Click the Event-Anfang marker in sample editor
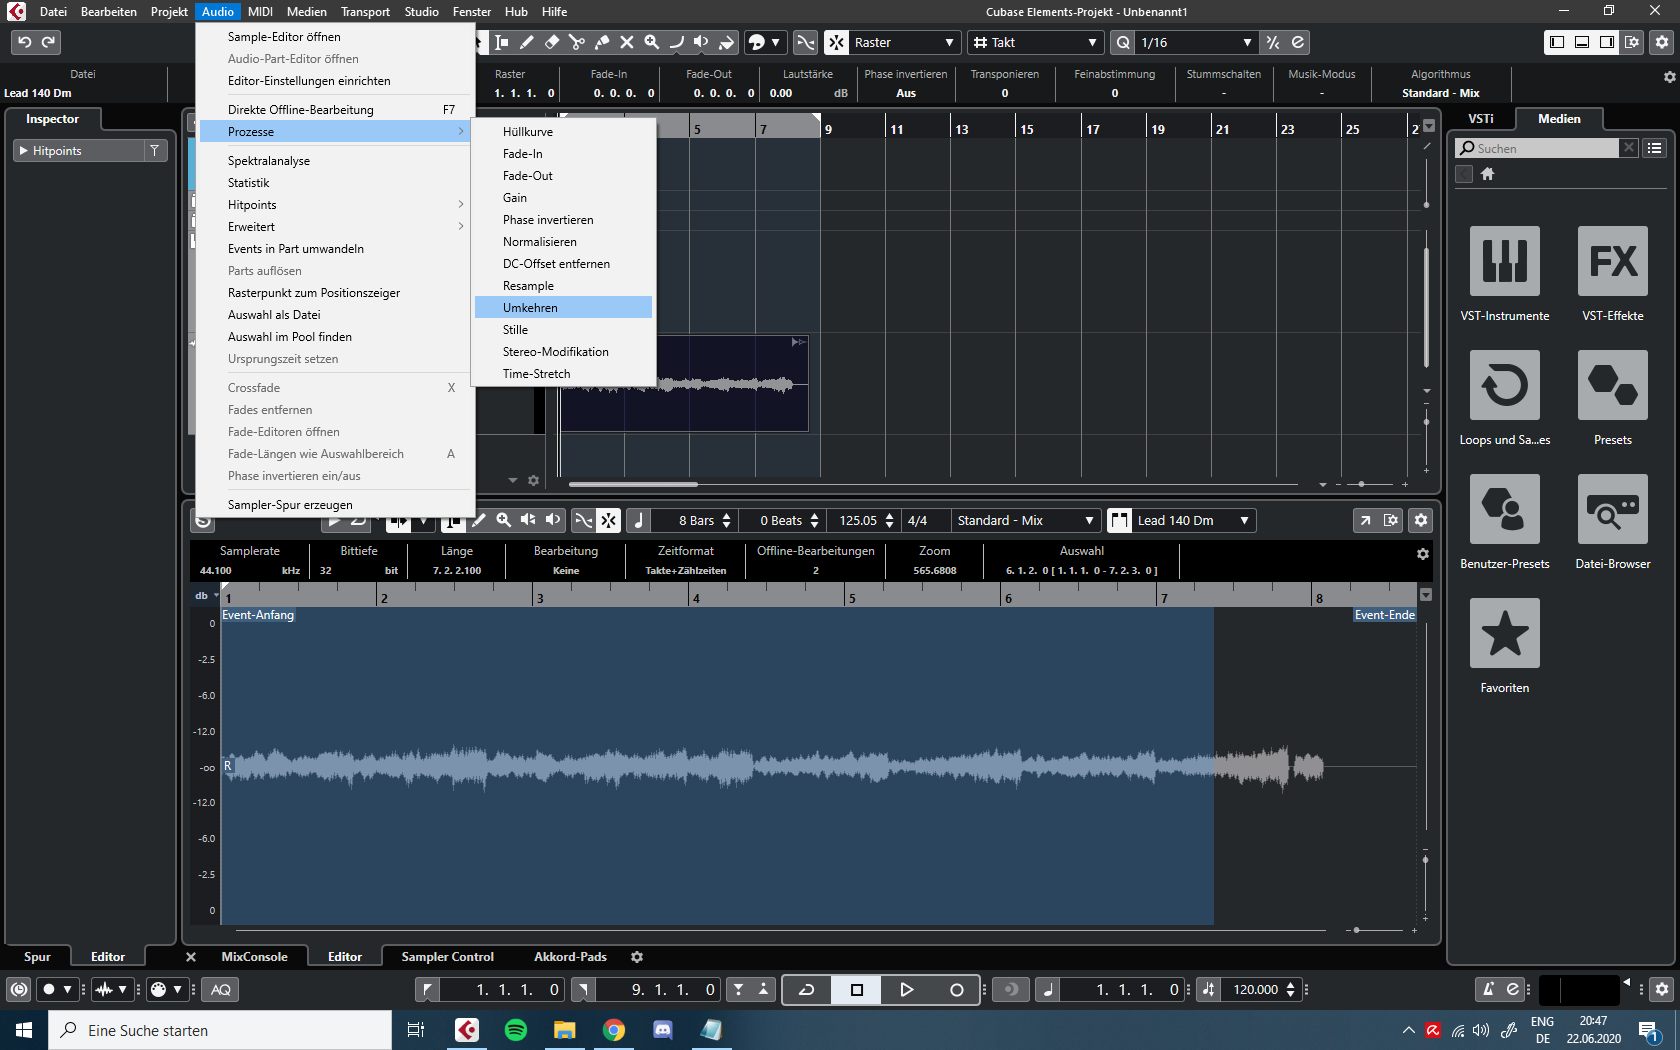 258,615
